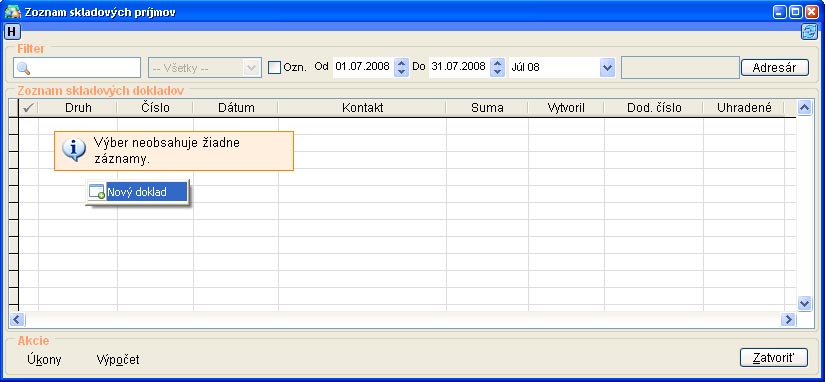Click the Nový doklad document icon
Screen dimensions: 825x382
click(97, 192)
